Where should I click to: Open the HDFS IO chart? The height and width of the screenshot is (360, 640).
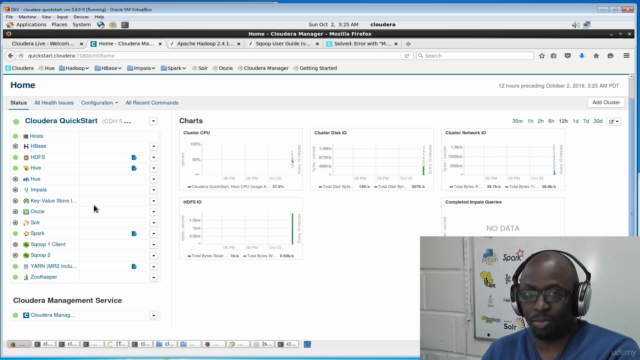[x=241, y=229]
